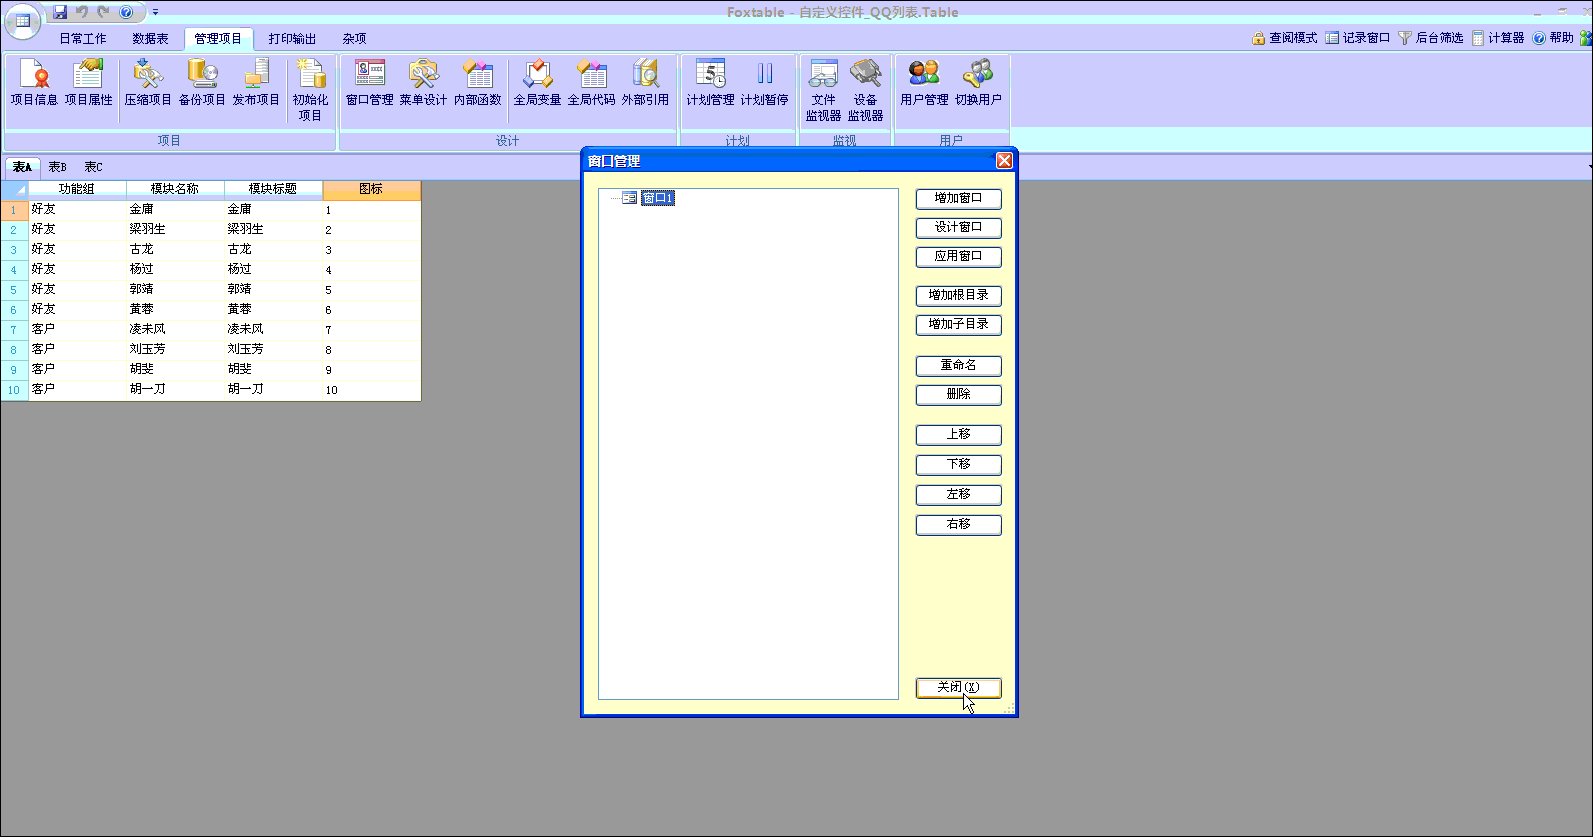The height and width of the screenshot is (837, 1593).
Task: Open 用户管理 user management
Action: click(x=924, y=82)
